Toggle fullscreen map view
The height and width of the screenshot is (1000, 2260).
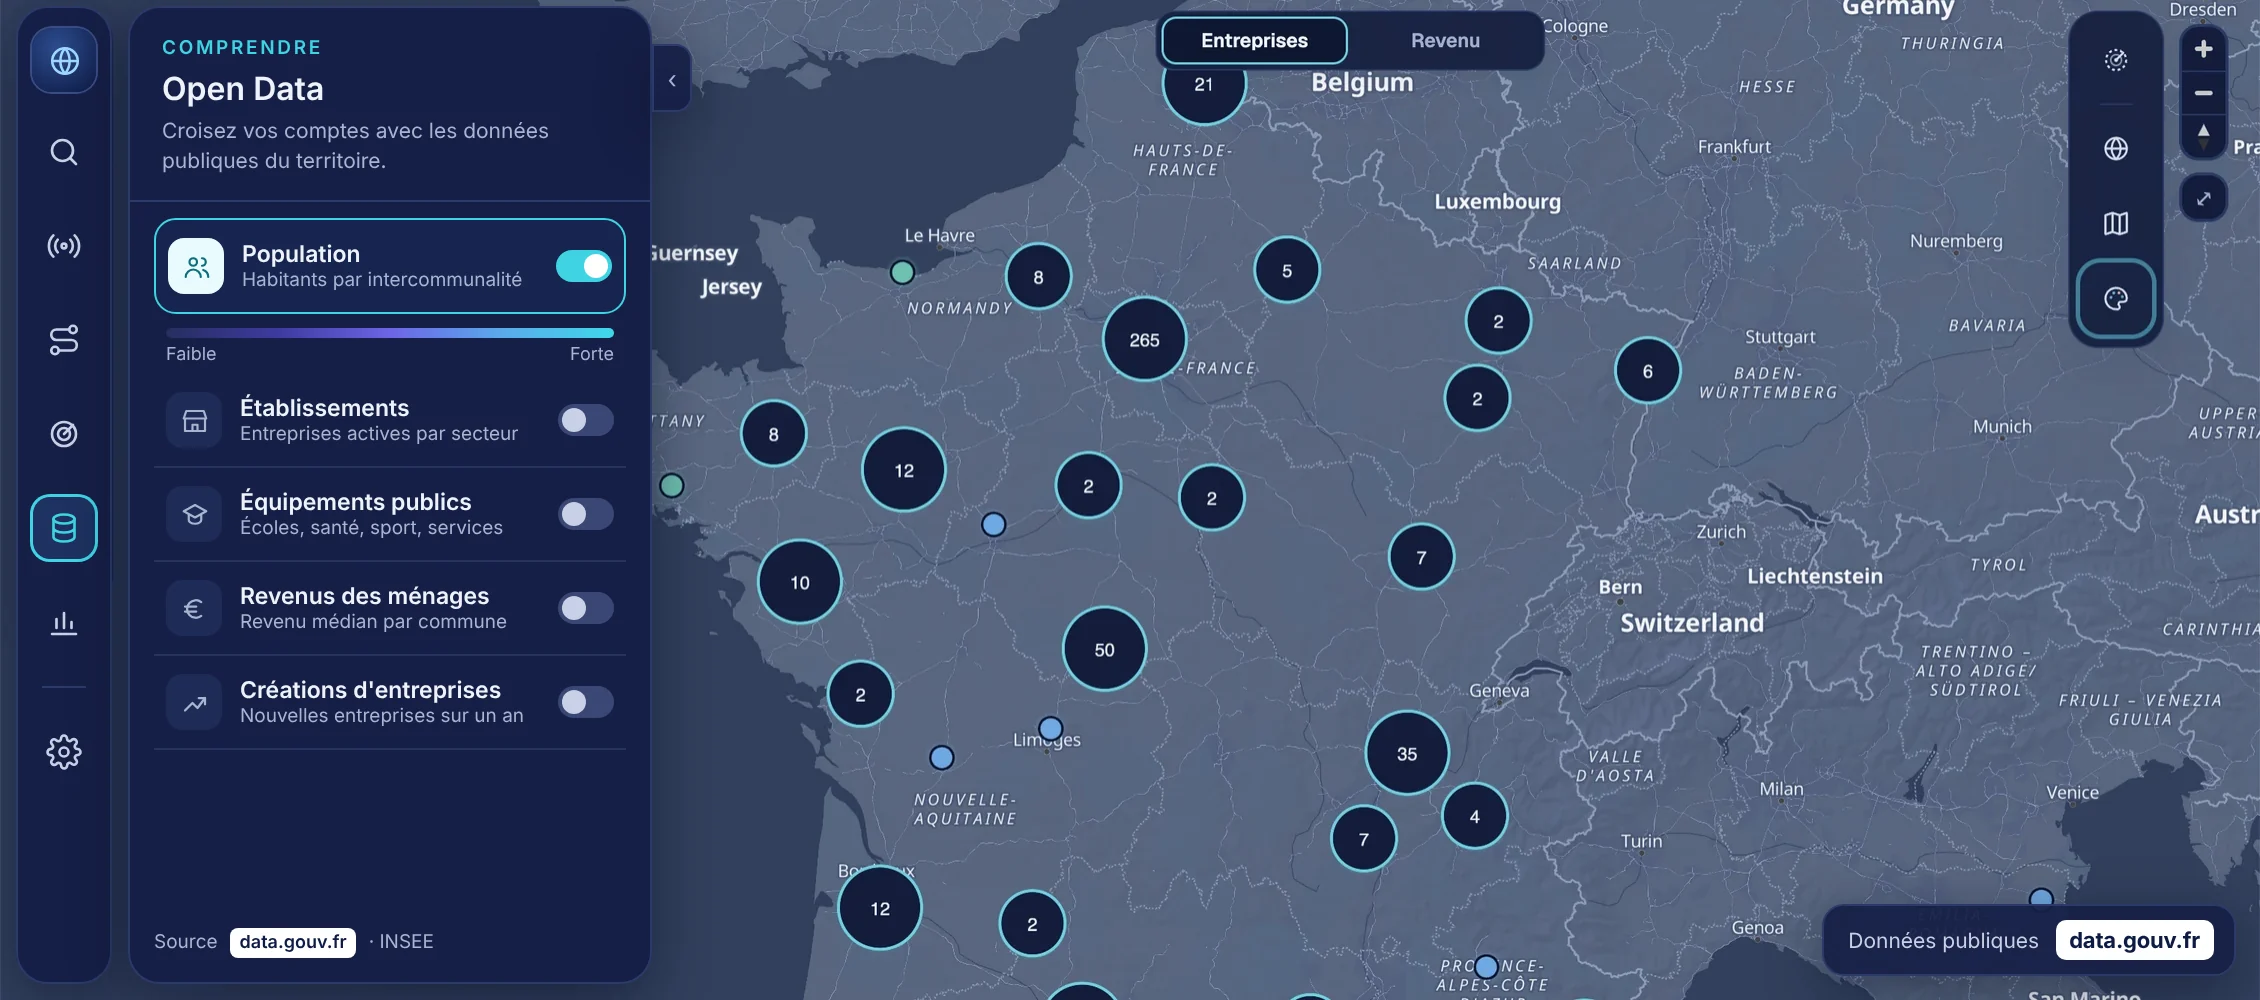[2203, 198]
